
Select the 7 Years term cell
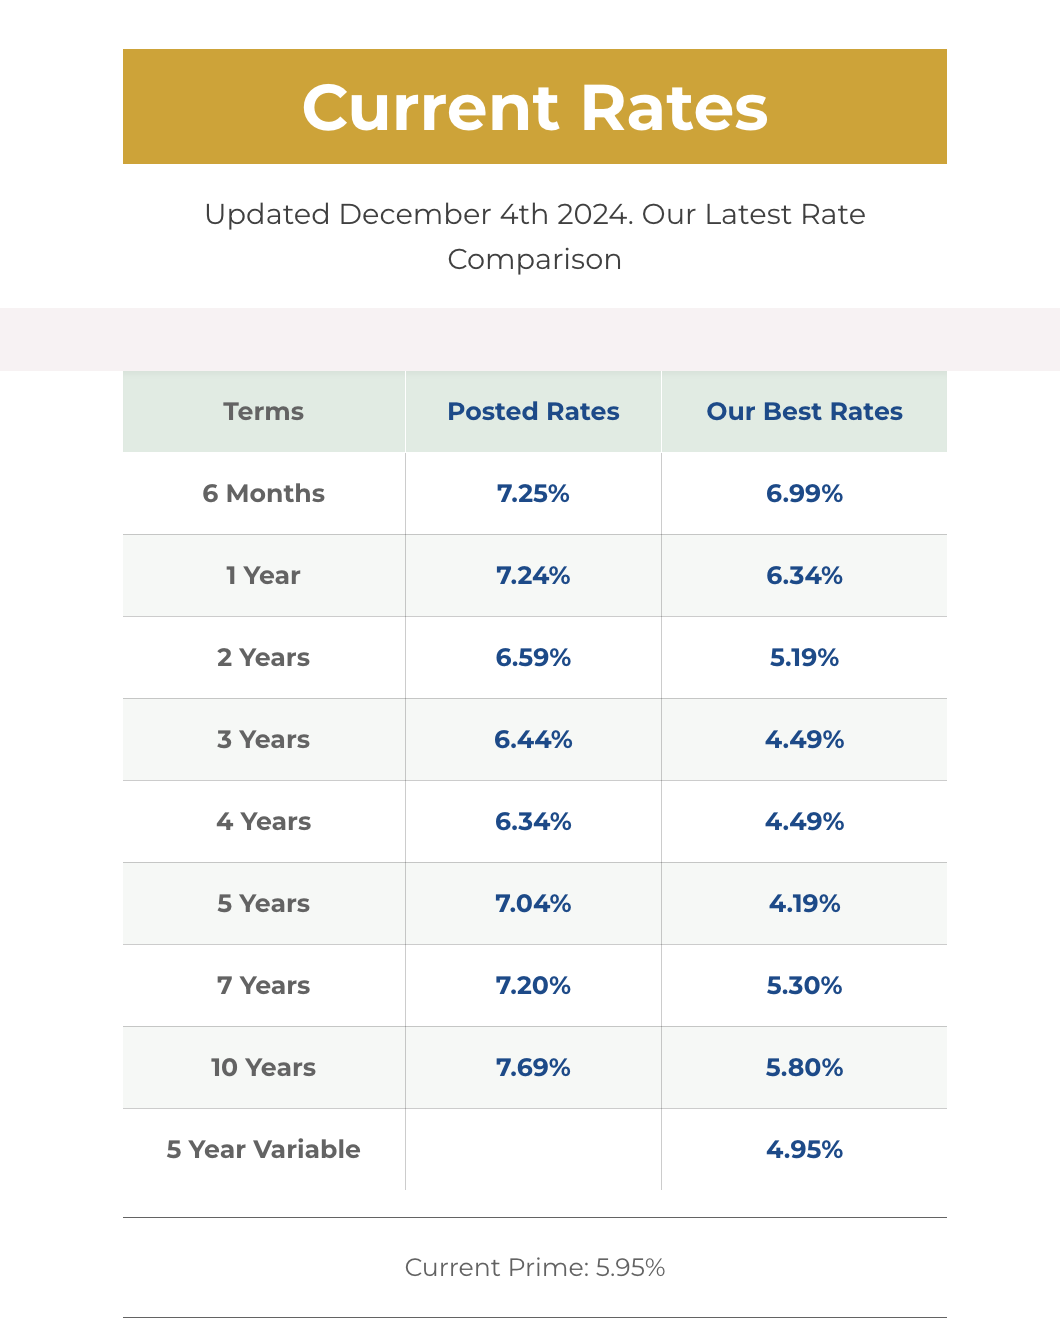click(264, 985)
